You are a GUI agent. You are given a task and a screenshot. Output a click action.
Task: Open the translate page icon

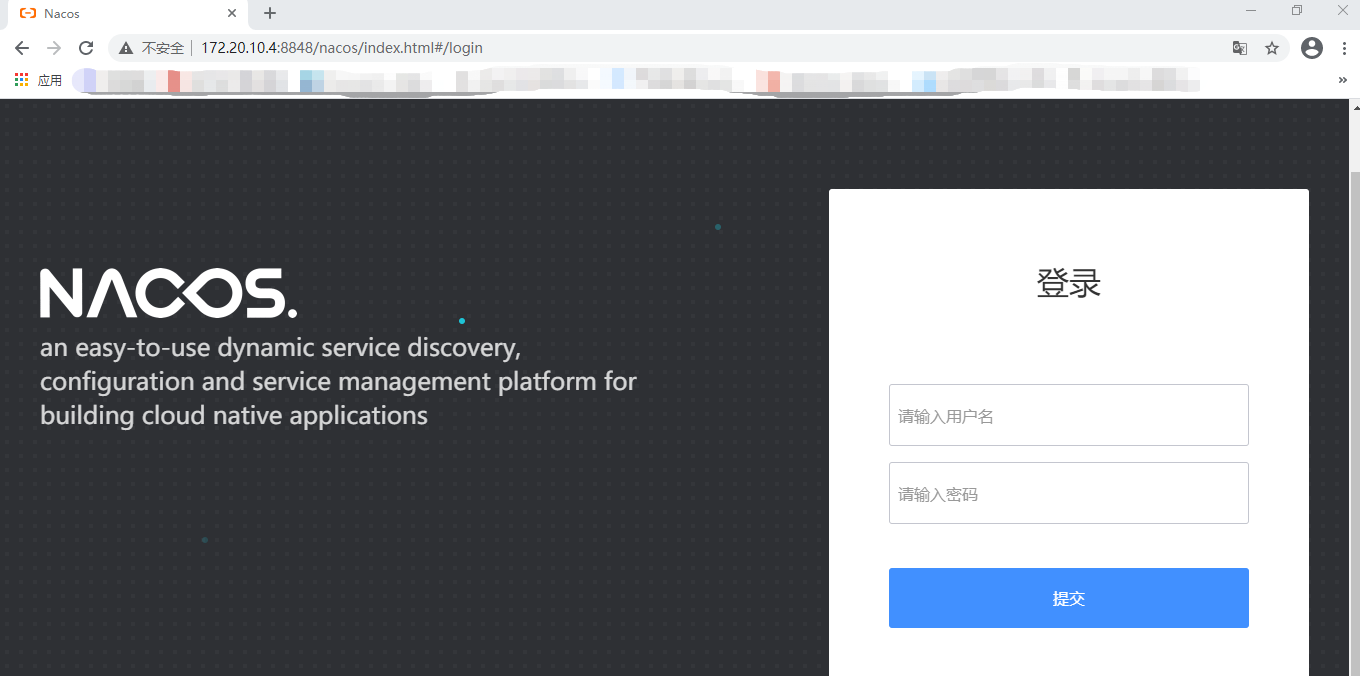pos(1240,48)
